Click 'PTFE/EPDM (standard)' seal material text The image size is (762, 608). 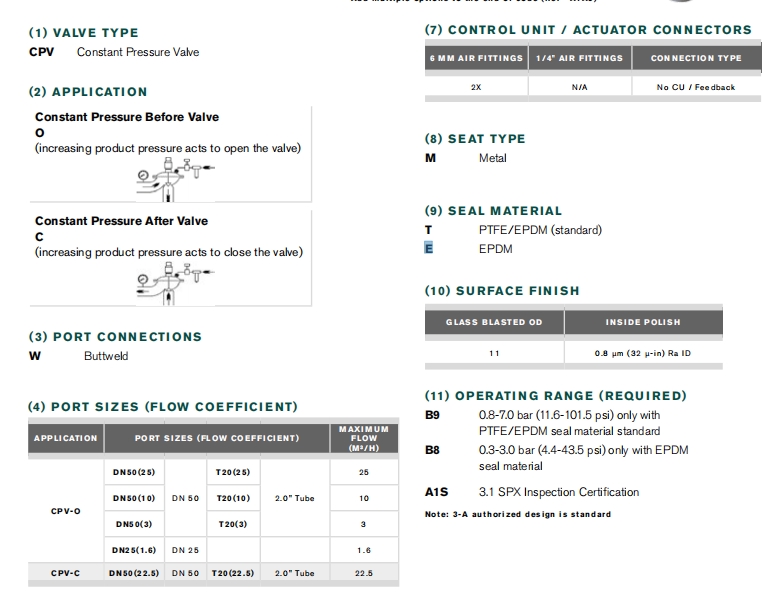(540, 230)
